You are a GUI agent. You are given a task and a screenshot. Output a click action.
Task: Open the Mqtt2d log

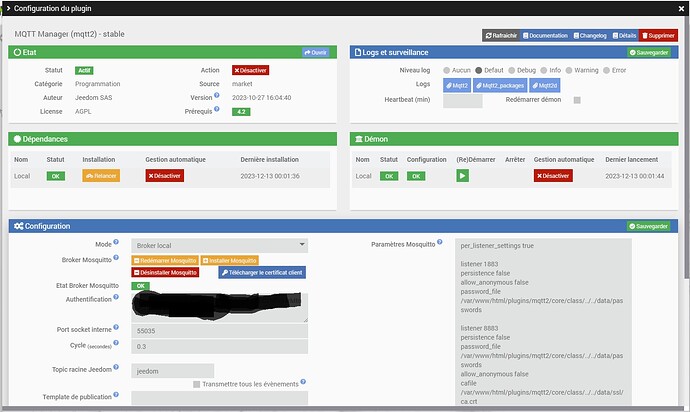click(545, 85)
